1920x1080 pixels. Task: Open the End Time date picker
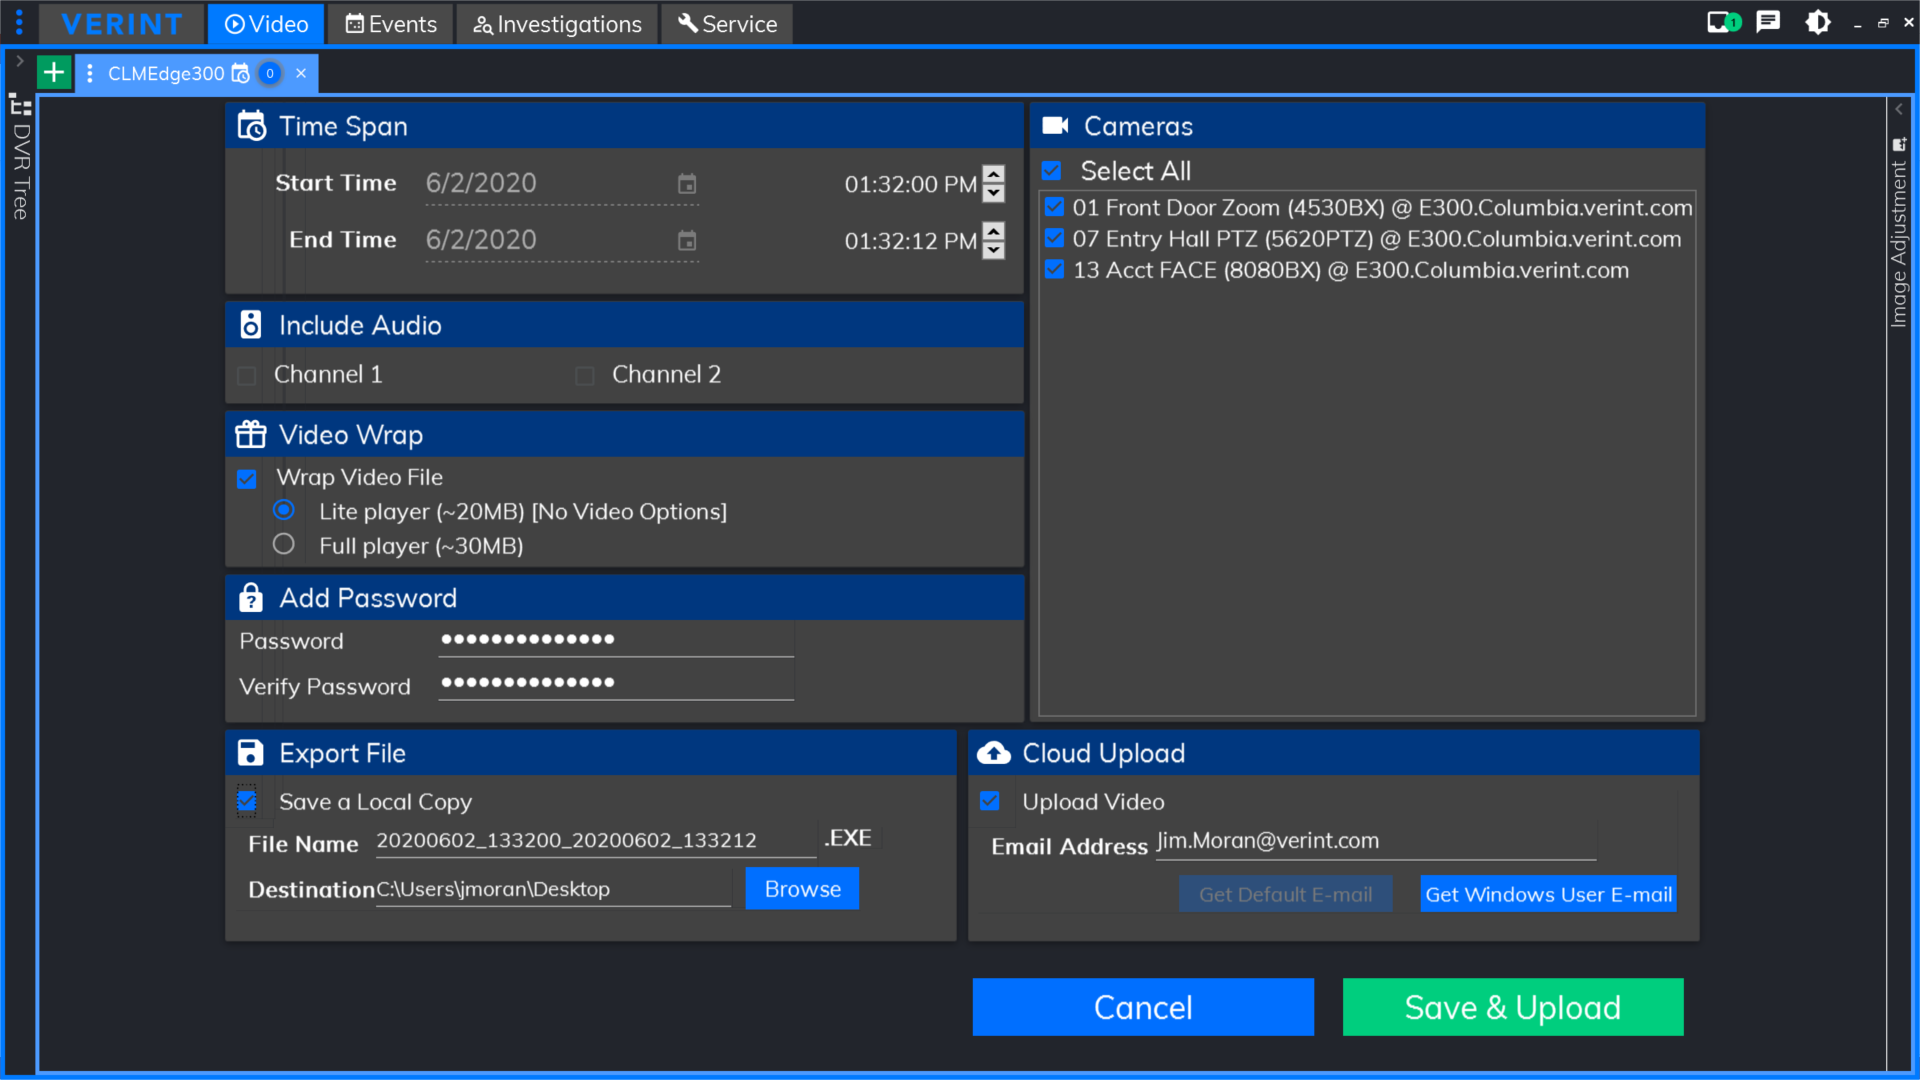click(x=686, y=241)
